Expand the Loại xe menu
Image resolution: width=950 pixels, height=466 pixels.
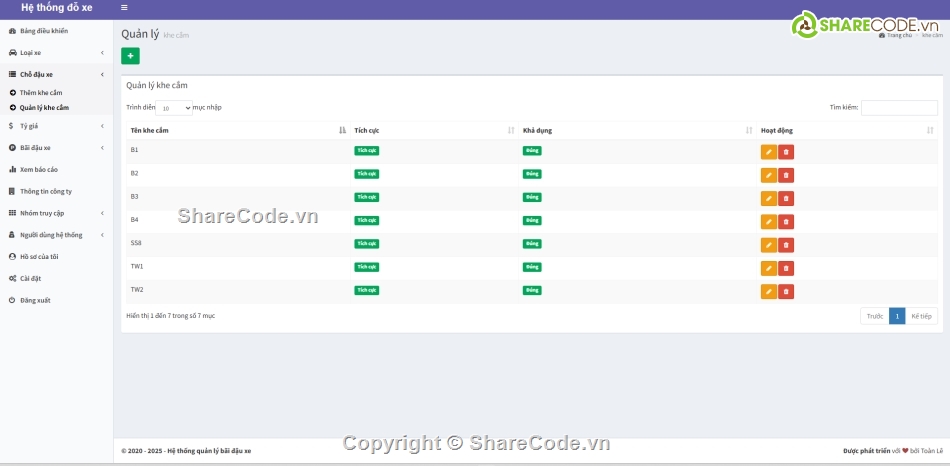[56, 53]
